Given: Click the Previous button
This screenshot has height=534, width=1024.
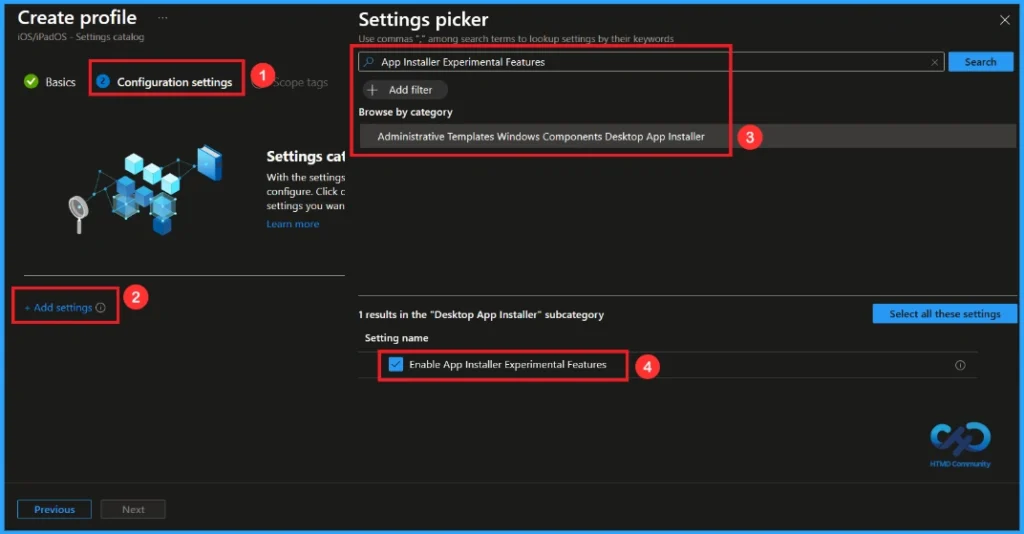Looking at the screenshot, I should [x=54, y=509].
